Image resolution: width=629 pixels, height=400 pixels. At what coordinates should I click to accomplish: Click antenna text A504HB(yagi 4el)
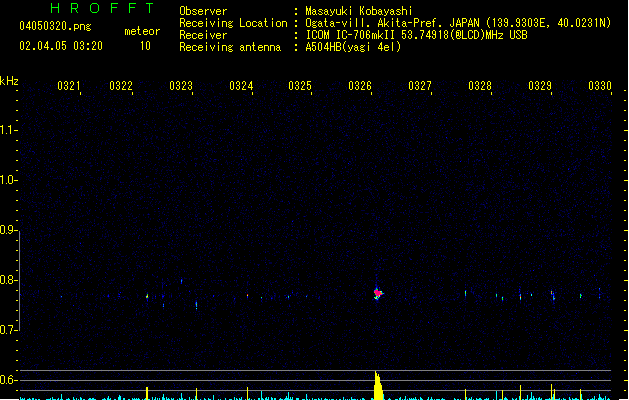(353, 47)
